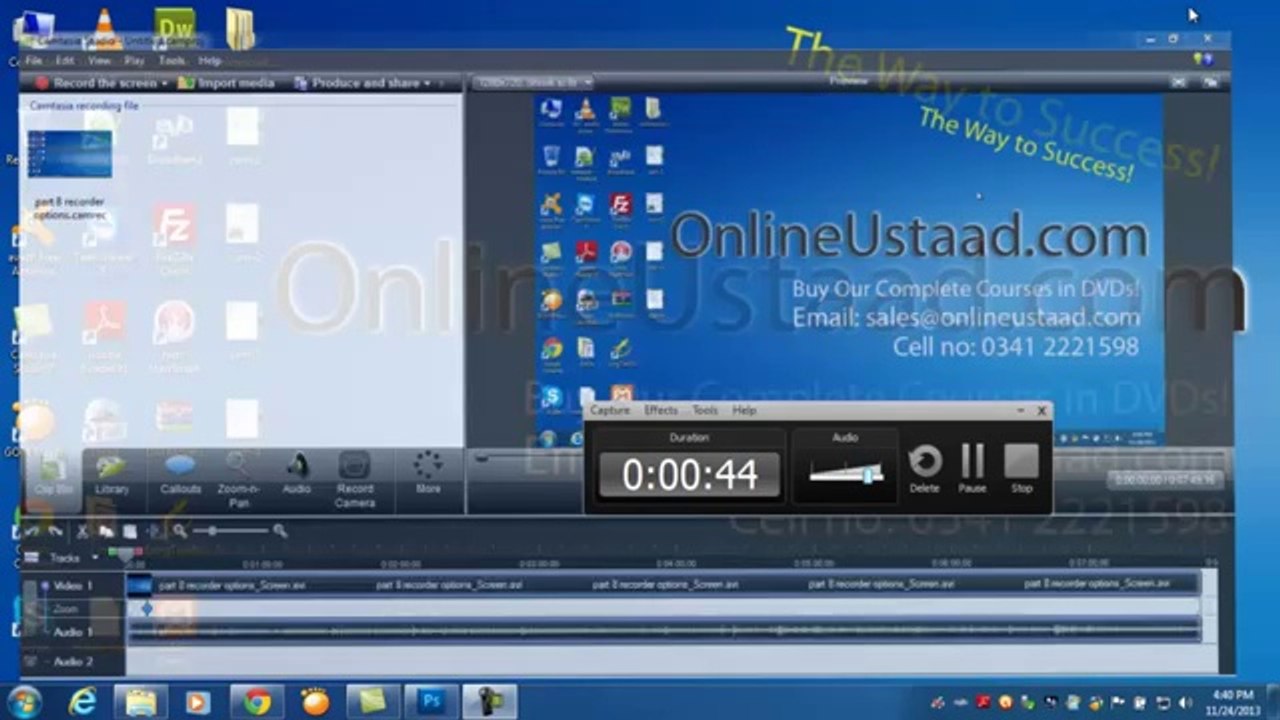Image resolution: width=1280 pixels, height=720 pixels.
Task: Open the Help menu in Camtasia Studio
Action: (x=209, y=61)
